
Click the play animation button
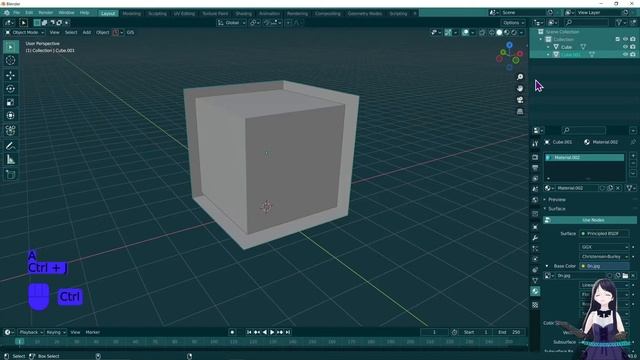[x=272, y=332]
